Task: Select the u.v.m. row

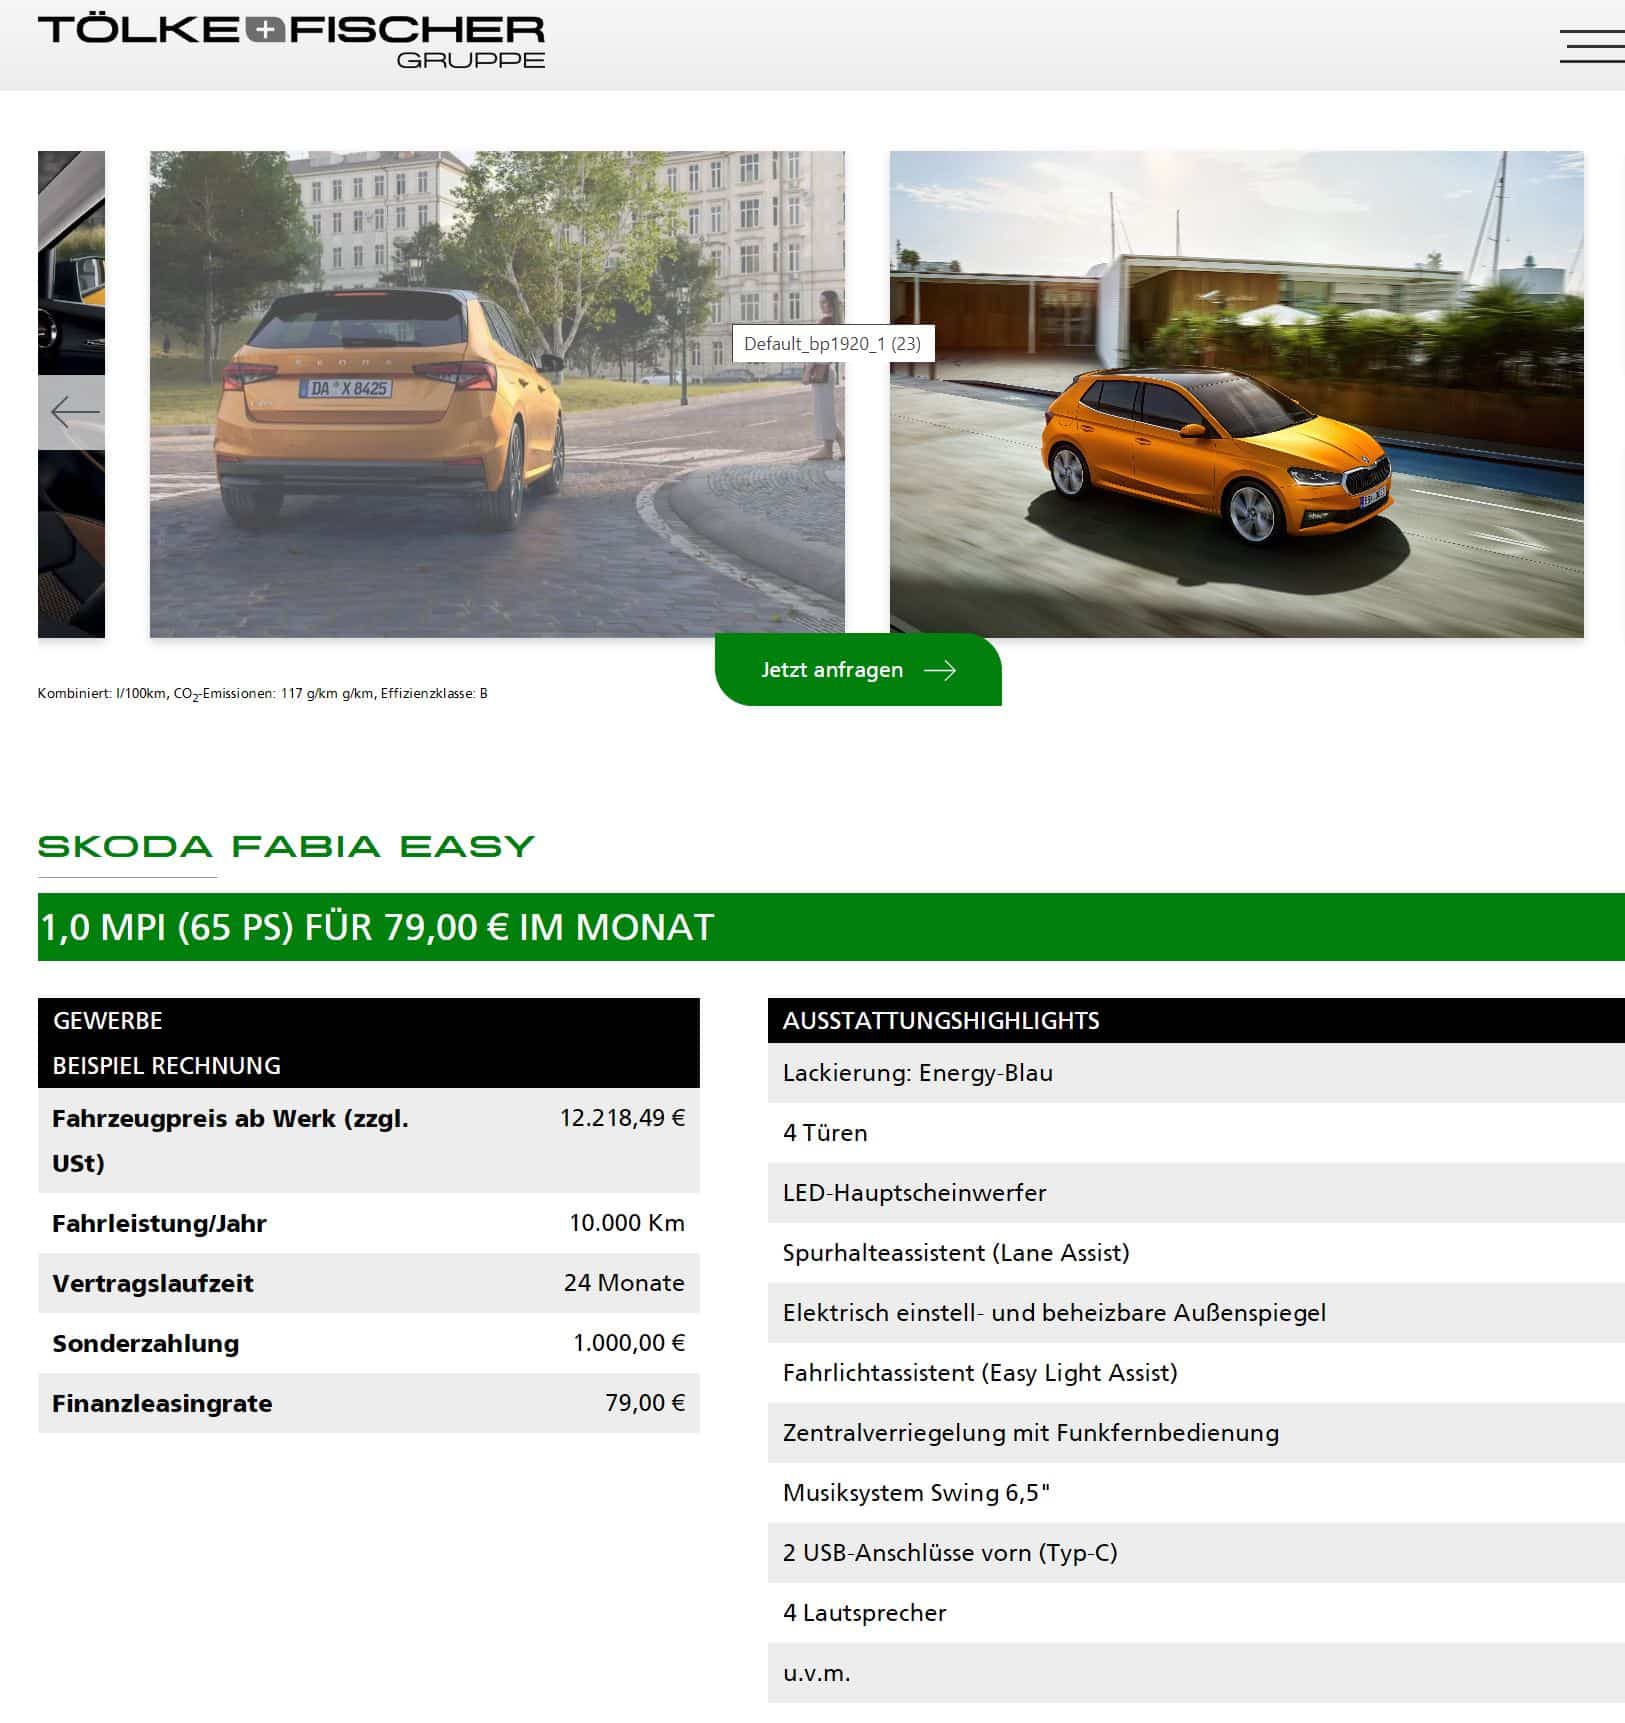Action: coord(1196,1673)
